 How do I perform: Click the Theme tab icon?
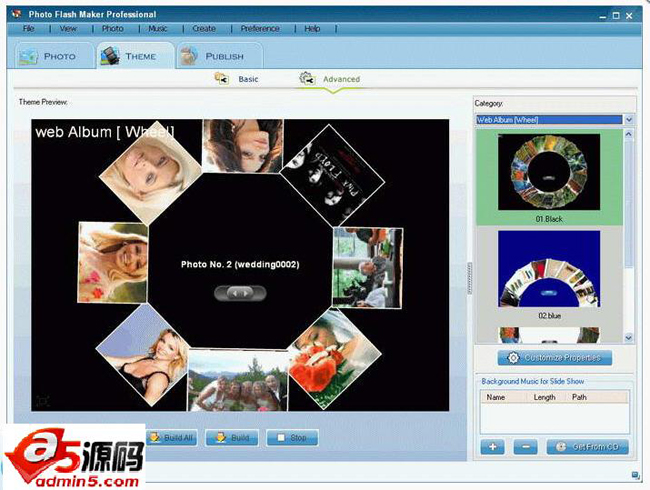110,57
